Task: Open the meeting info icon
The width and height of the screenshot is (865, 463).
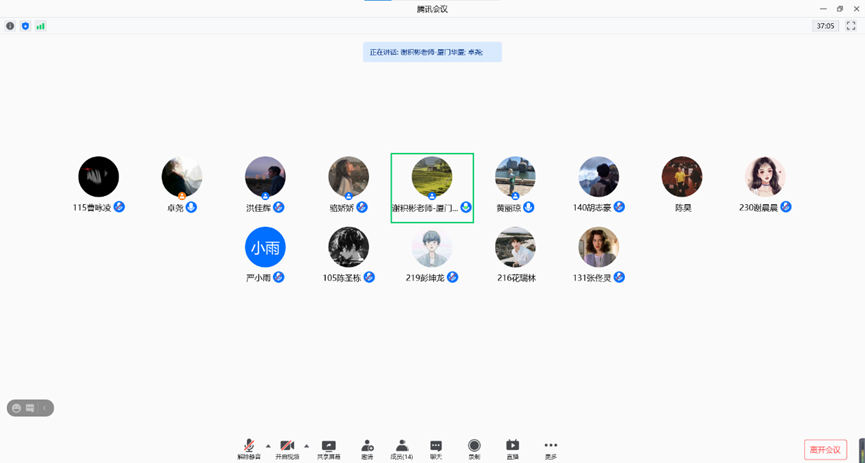Action: (10, 26)
